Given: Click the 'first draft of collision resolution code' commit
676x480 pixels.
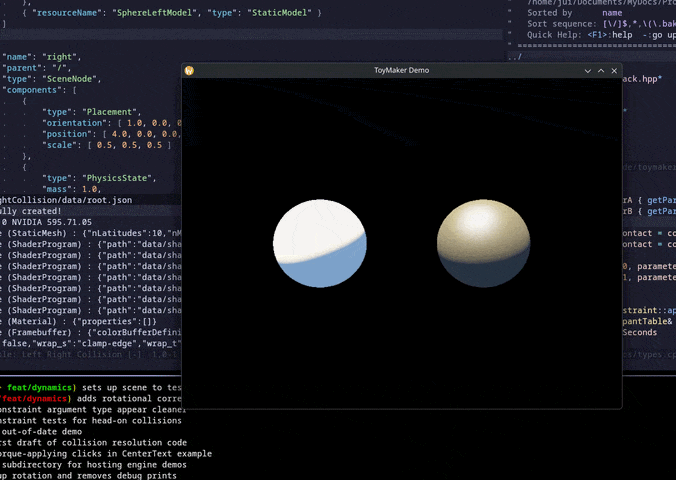Looking at the screenshot, I should tap(94, 442).
